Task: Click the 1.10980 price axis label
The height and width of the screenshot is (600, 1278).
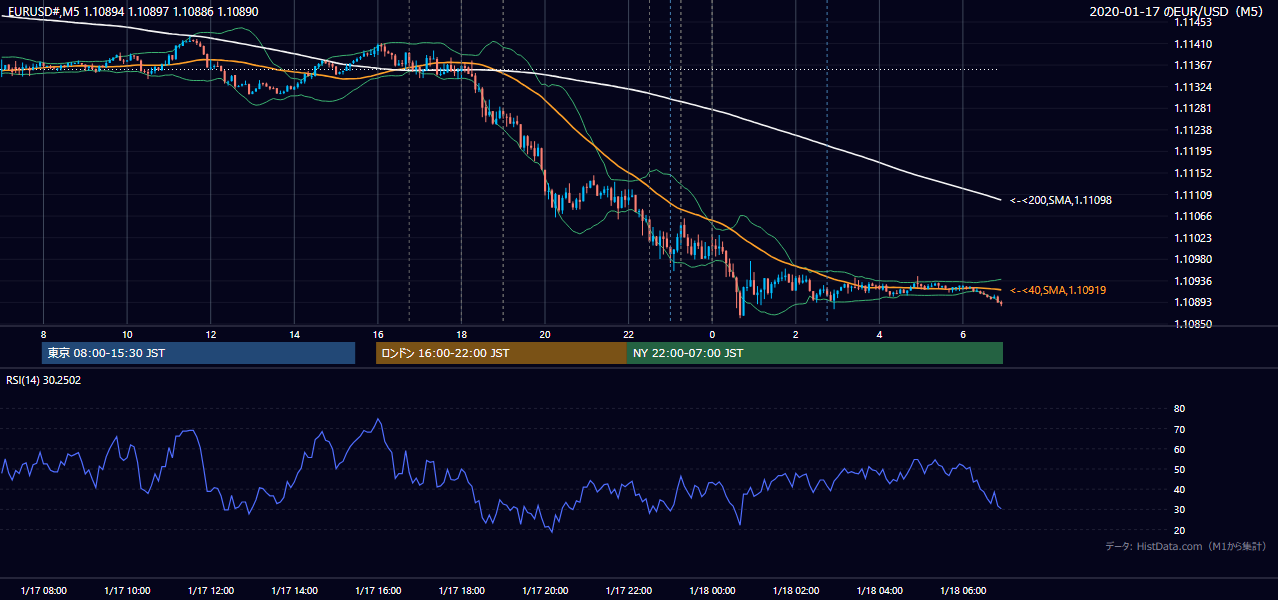Action: 1193,259
